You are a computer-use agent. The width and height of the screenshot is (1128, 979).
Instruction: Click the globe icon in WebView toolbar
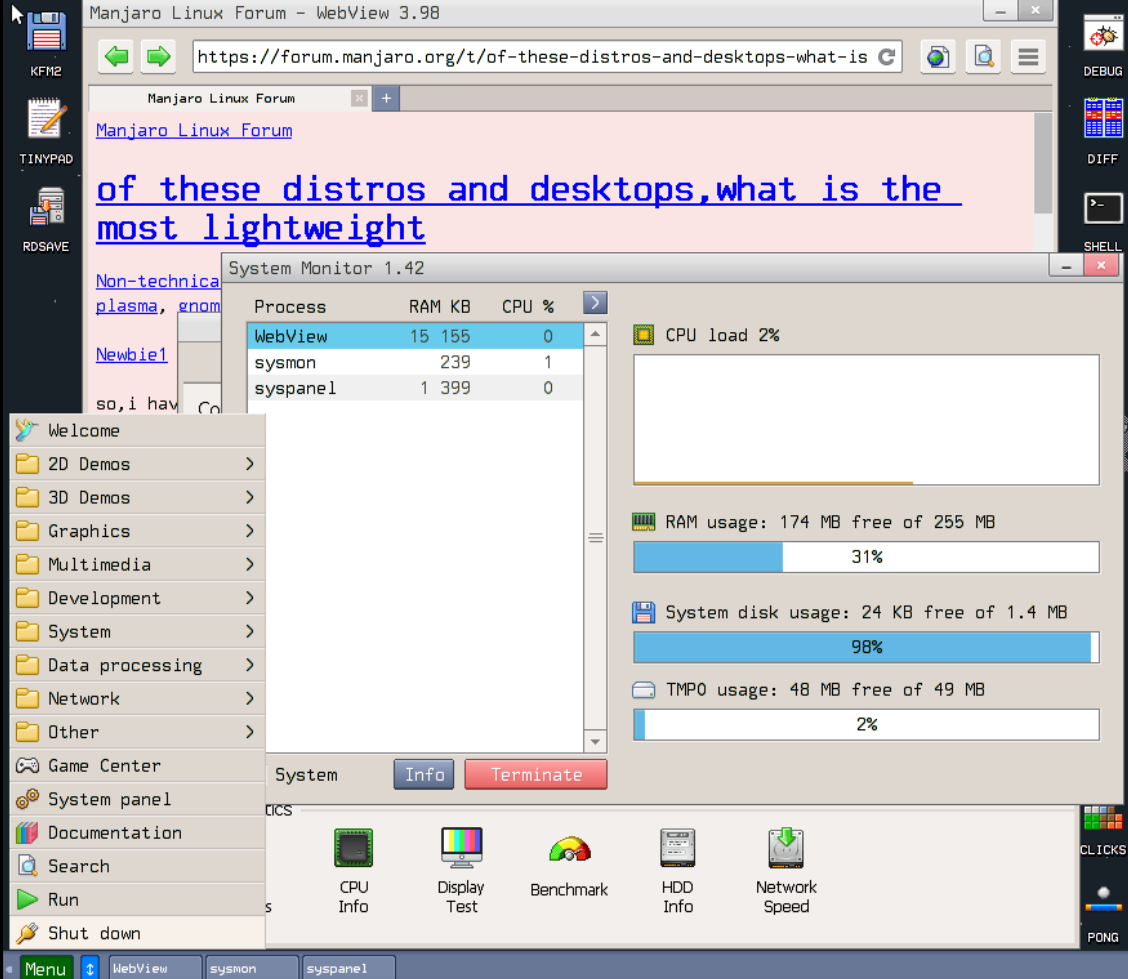tap(937, 57)
